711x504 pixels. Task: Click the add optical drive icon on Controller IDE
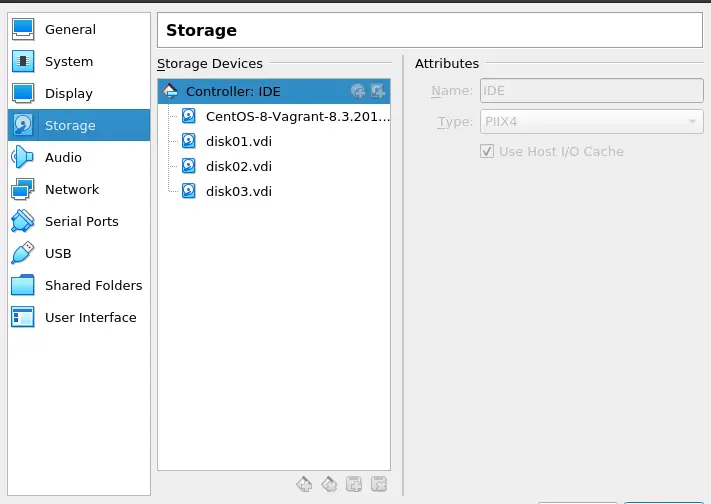coord(358,91)
